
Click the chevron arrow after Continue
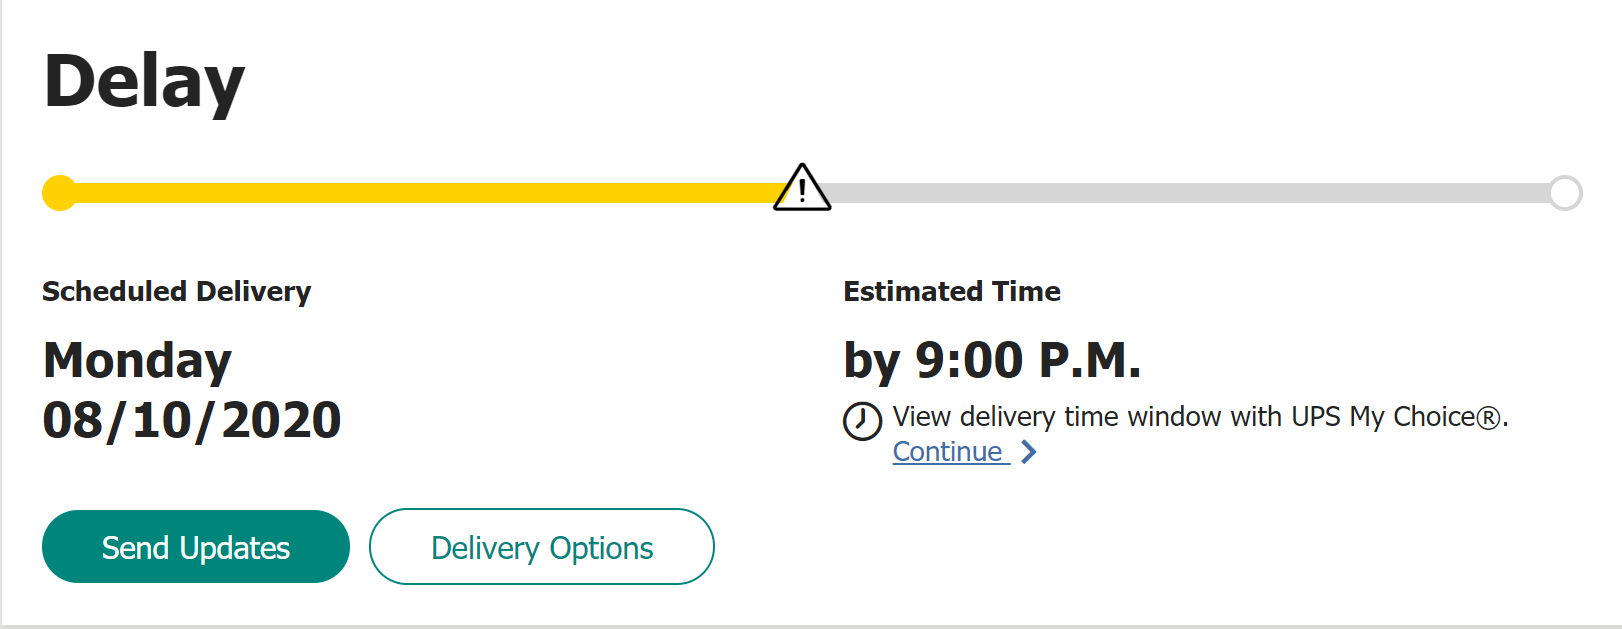coord(1028,452)
